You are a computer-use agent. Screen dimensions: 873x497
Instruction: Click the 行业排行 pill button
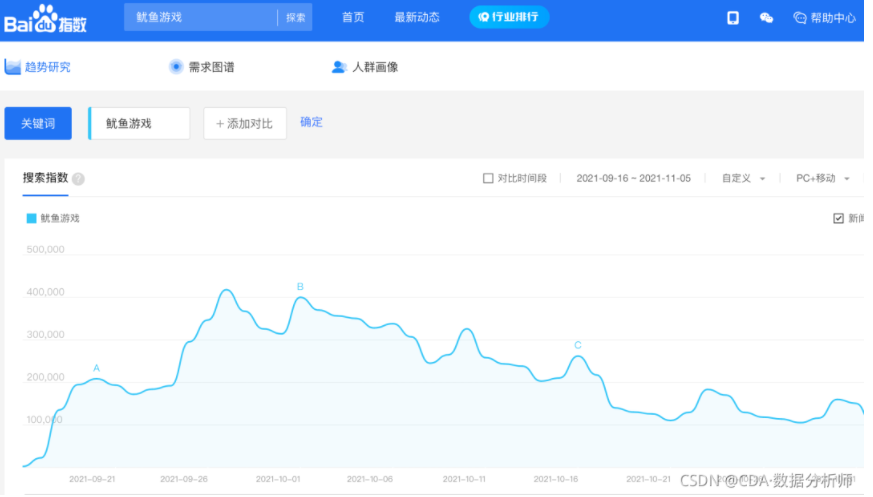tap(509, 17)
